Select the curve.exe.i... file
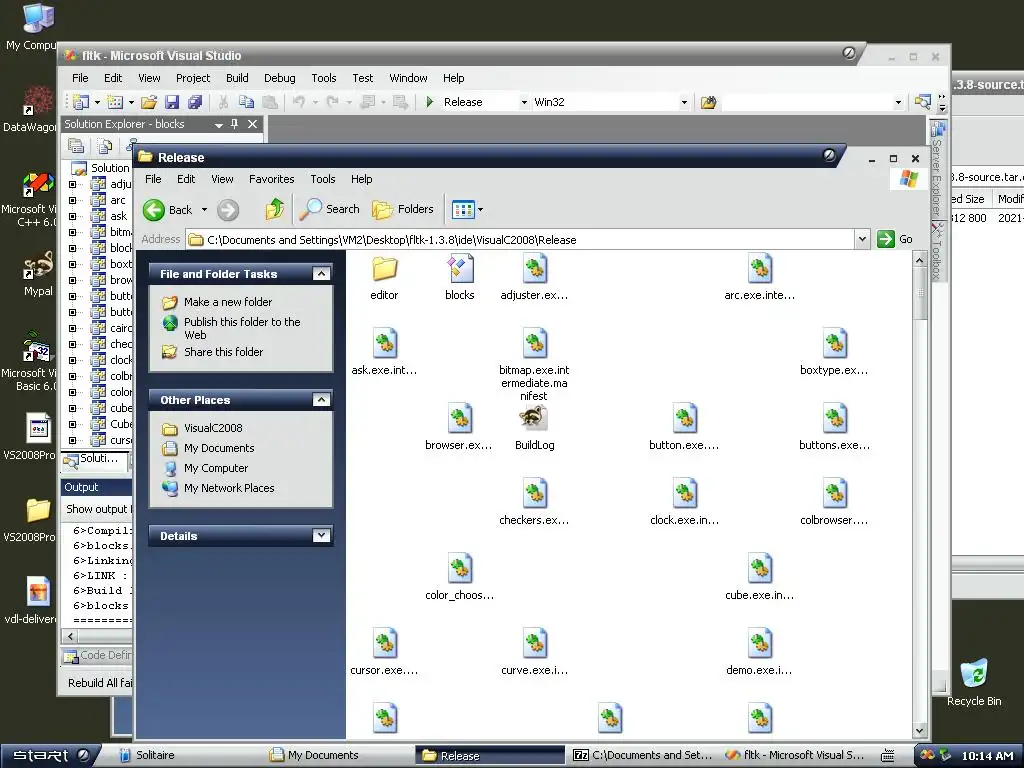Image resolution: width=1024 pixels, height=768 pixels. (x=534, y=653)
